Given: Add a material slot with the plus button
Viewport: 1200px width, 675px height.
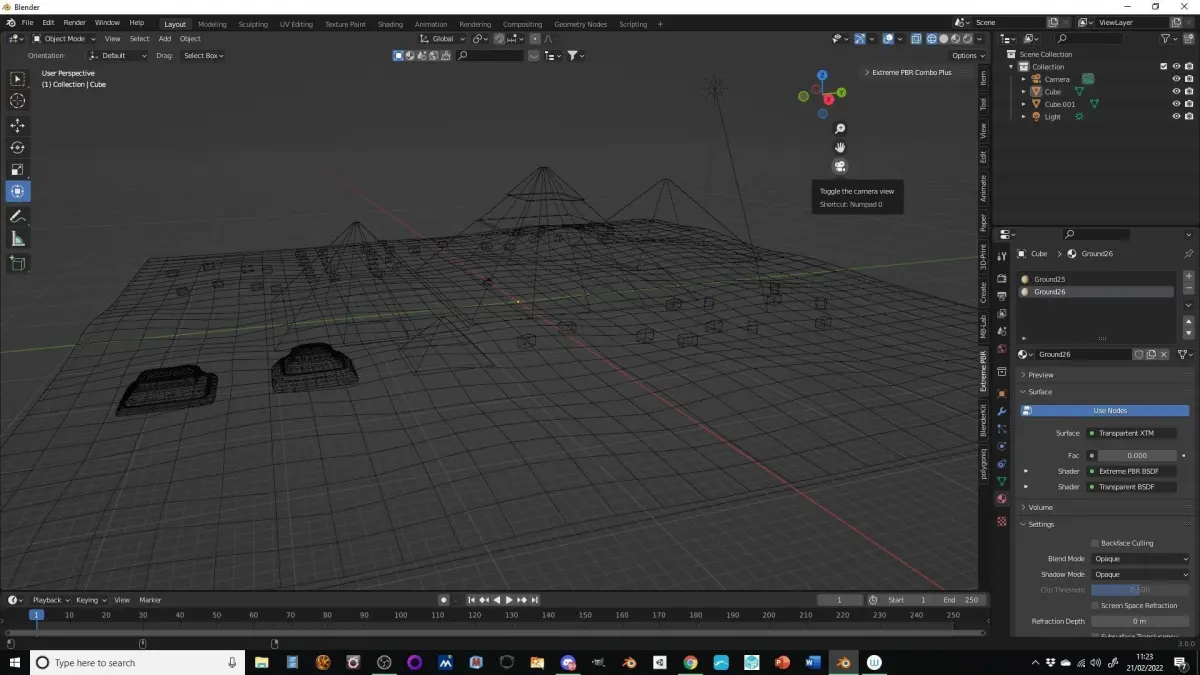Looking at the screenshot, I should coord(1188,276).
